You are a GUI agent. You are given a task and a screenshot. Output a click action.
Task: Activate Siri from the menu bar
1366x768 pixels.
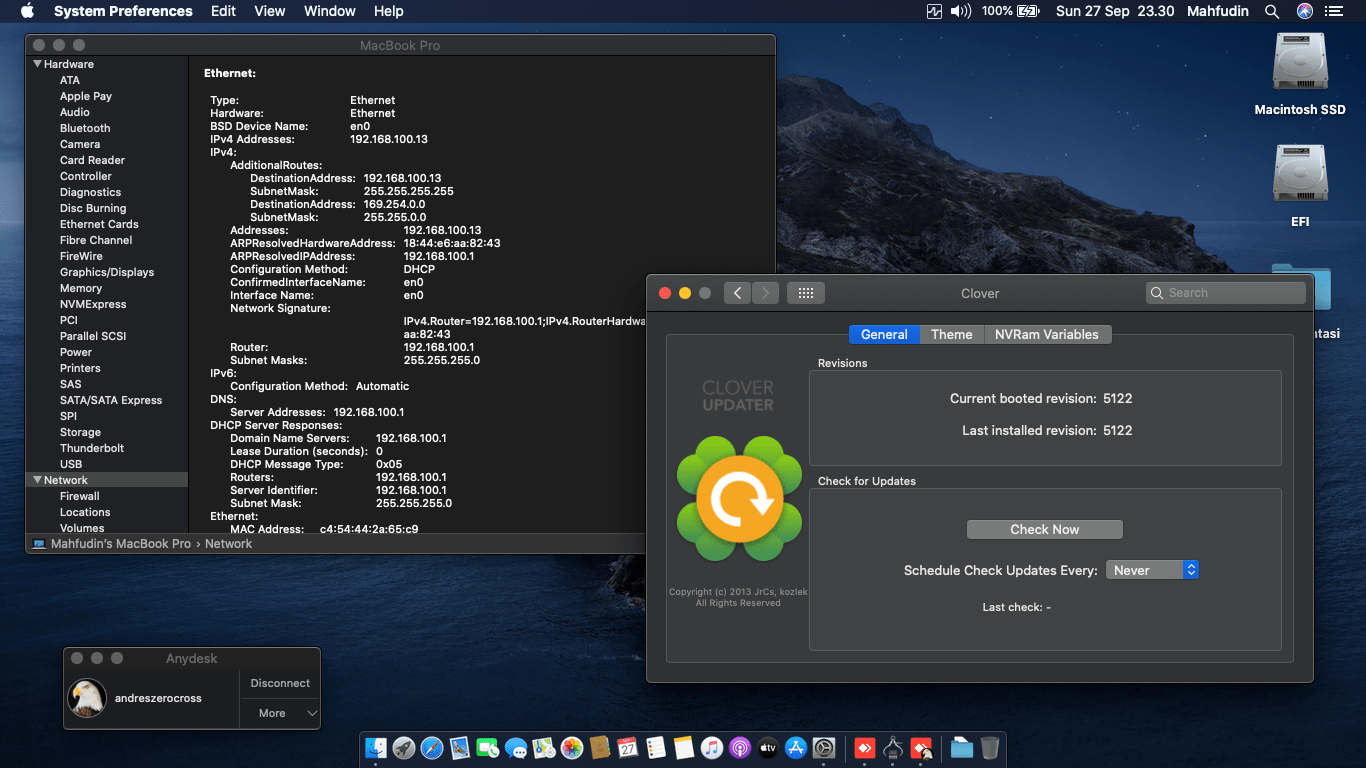pyautogui.click(x=1304, y=11)
